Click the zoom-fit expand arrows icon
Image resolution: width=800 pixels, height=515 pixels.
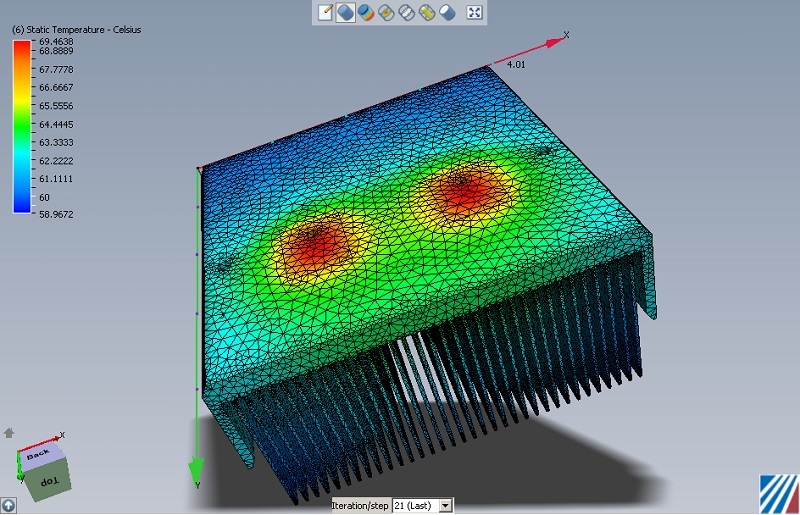click(474, 12)
